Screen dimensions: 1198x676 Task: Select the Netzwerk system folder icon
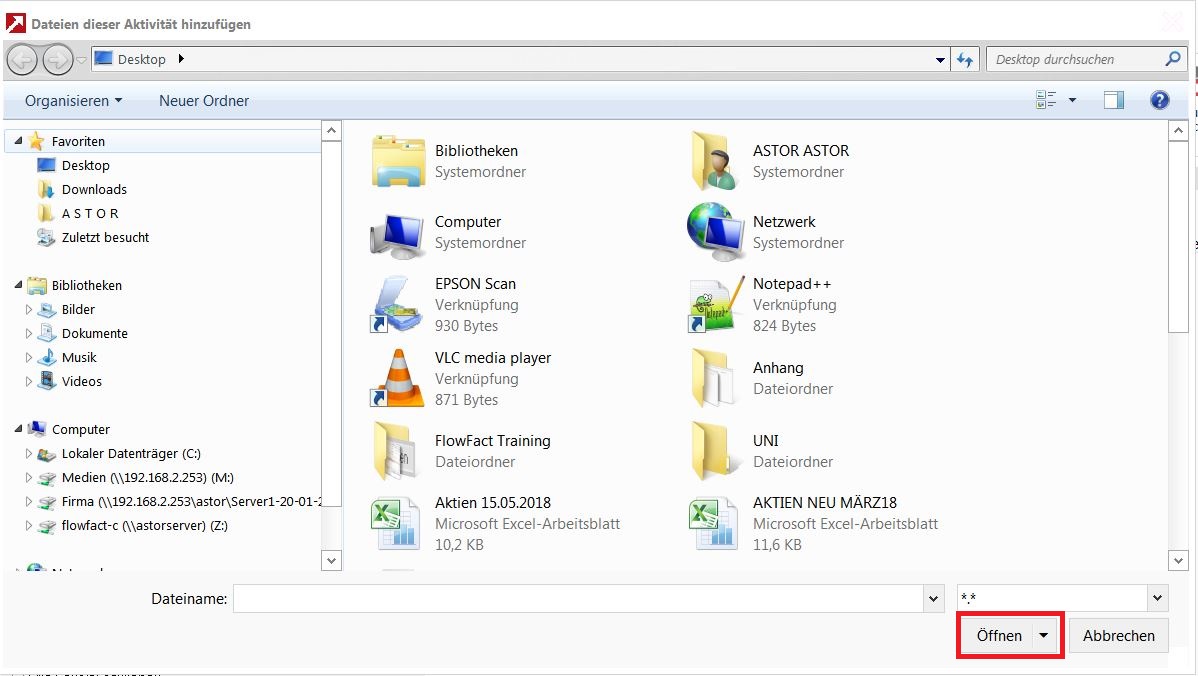[716, 232]
